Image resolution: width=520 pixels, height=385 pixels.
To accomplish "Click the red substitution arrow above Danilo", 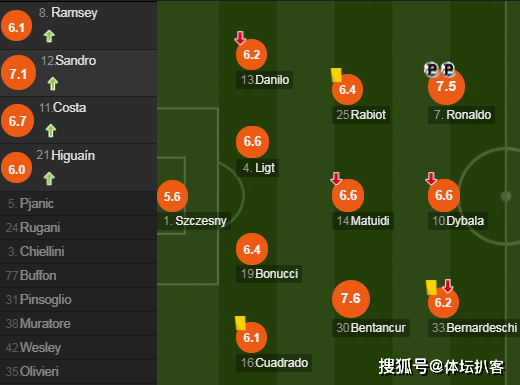I will point(240,38).
